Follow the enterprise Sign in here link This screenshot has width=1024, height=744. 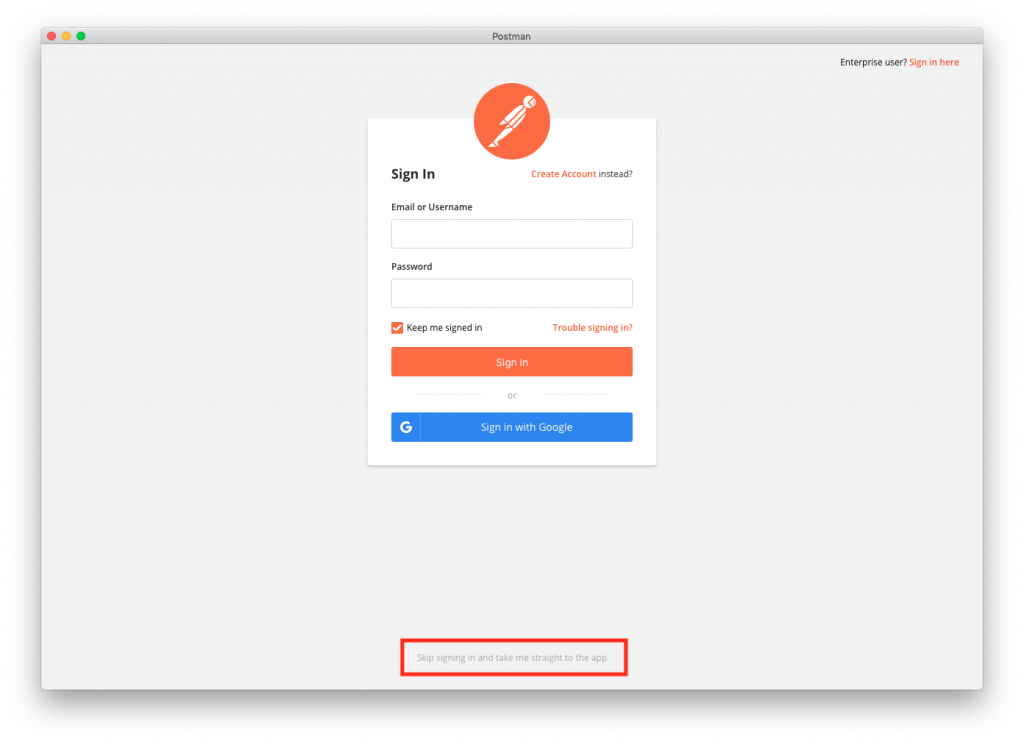[x=934, y=63]
